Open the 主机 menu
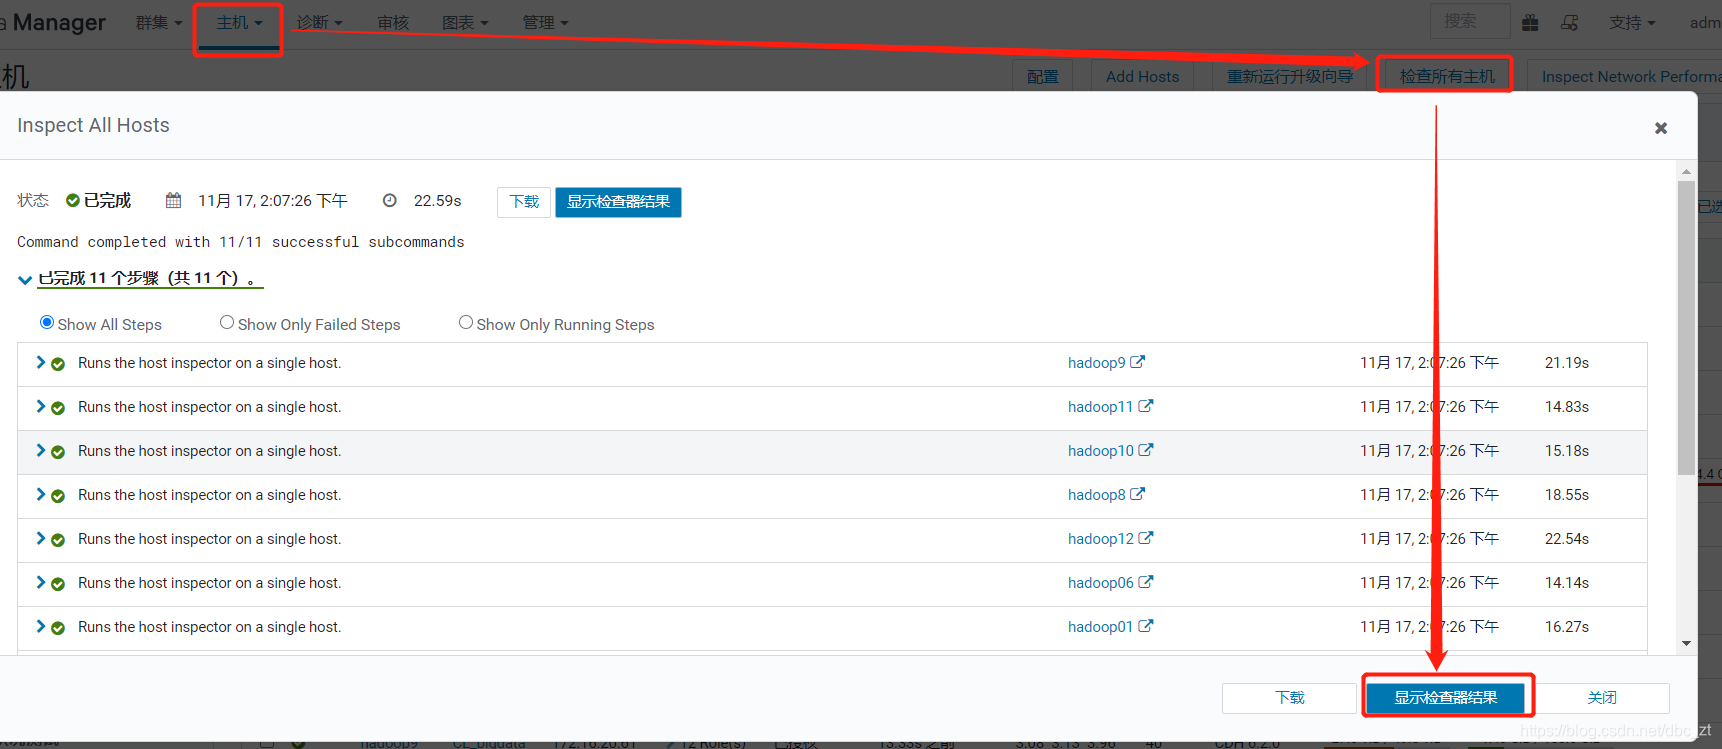1722x749 pixels. (239, 22)
